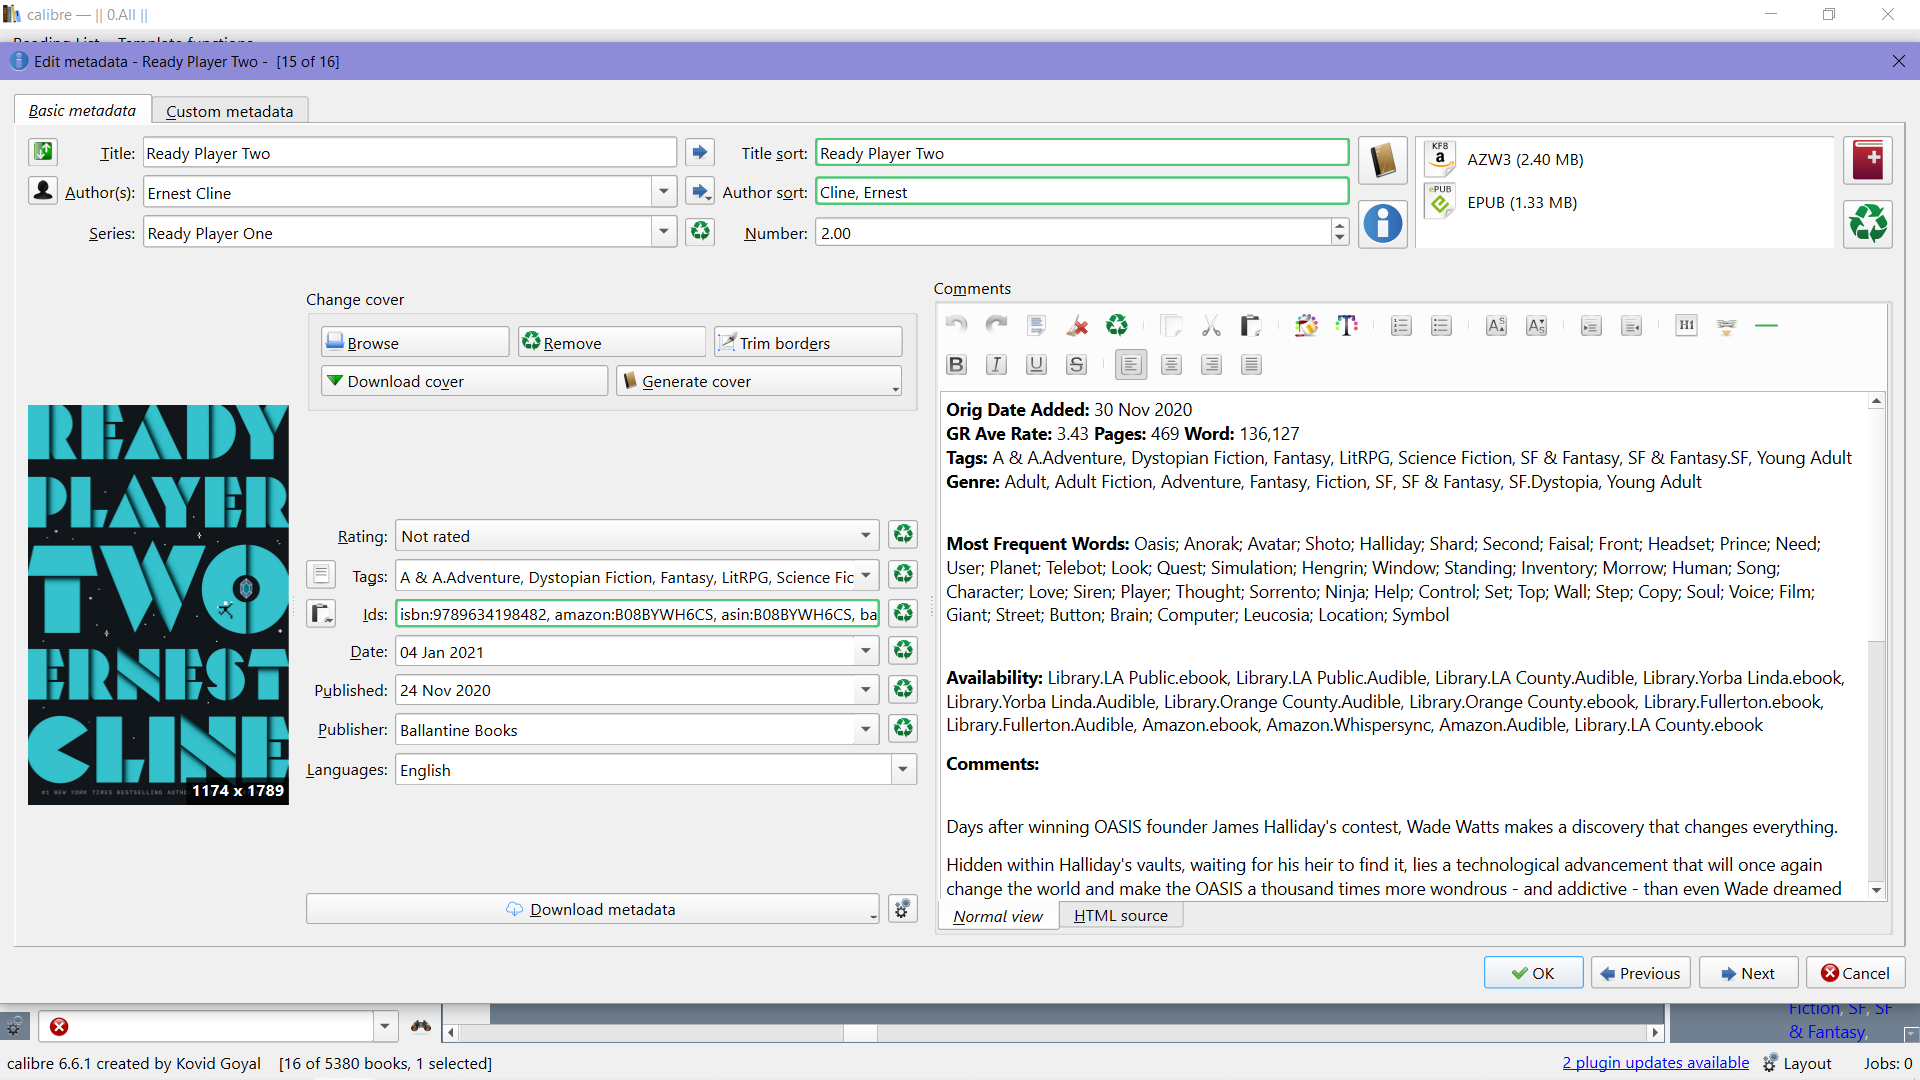
Task: Click the Next book button
Action: pos(1748,973)
